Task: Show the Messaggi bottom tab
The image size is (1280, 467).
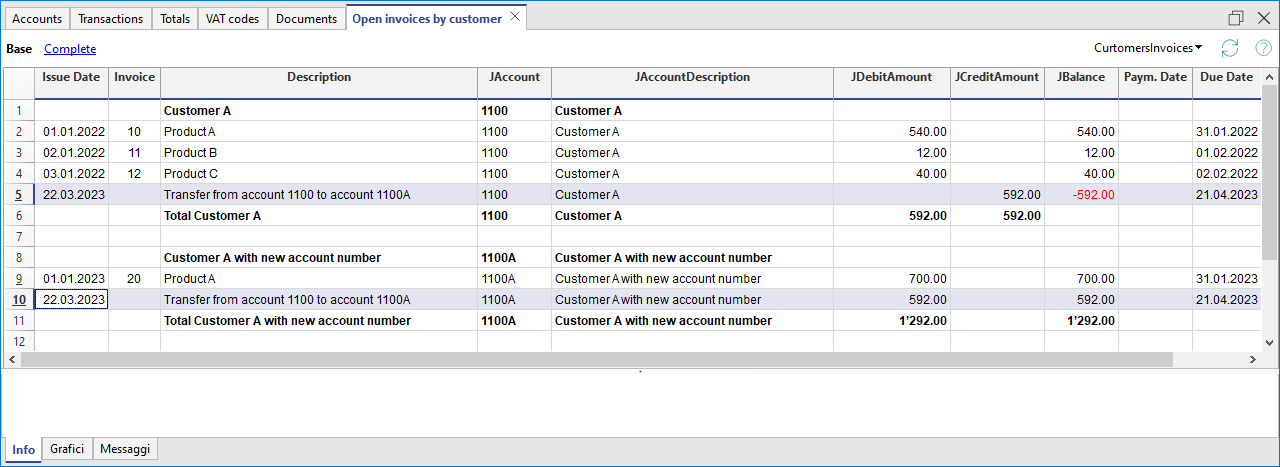Action: (125, 450)
